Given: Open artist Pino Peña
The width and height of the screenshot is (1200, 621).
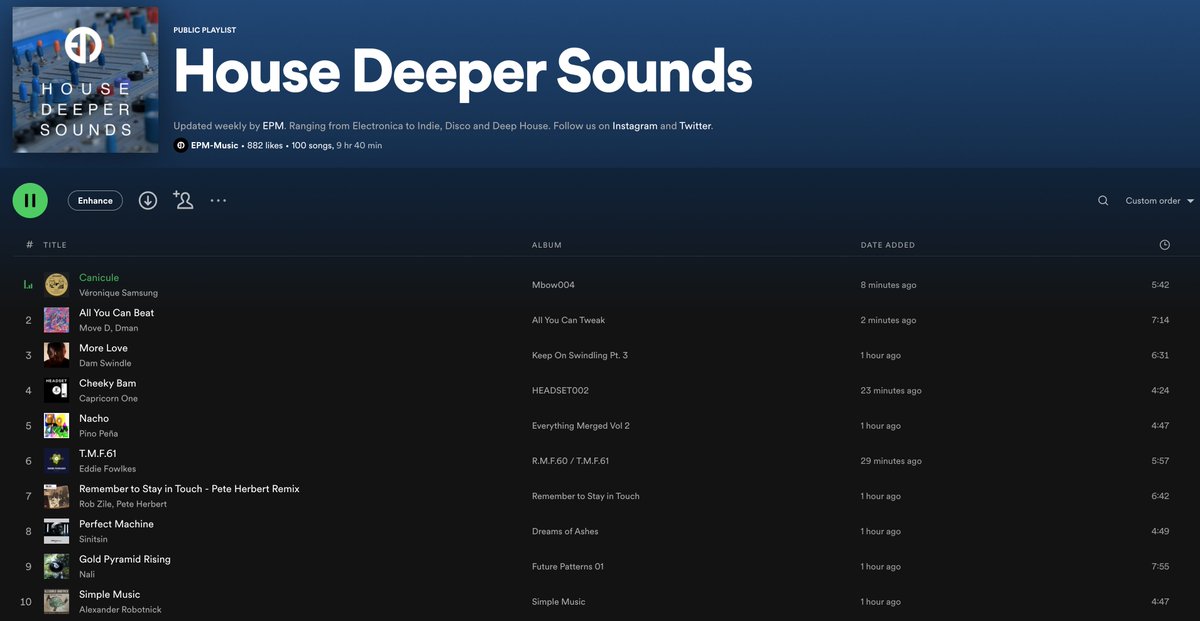Looking at the screenshot, I should click(99, 433).
